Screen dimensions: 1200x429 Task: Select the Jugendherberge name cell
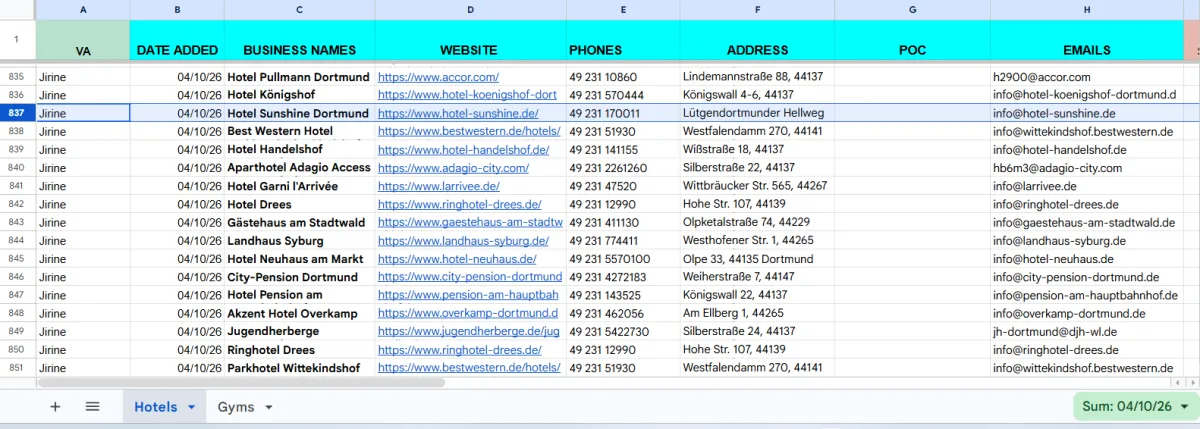(300, 331)
